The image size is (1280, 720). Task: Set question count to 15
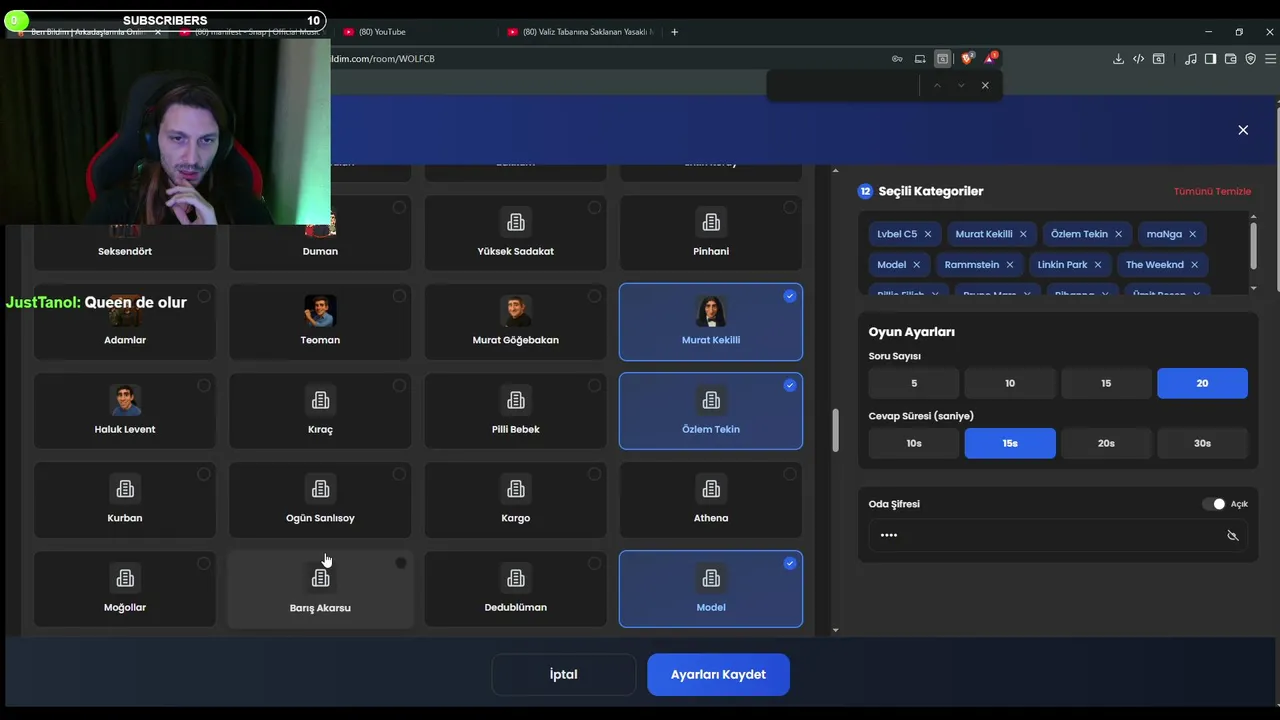1106,383
